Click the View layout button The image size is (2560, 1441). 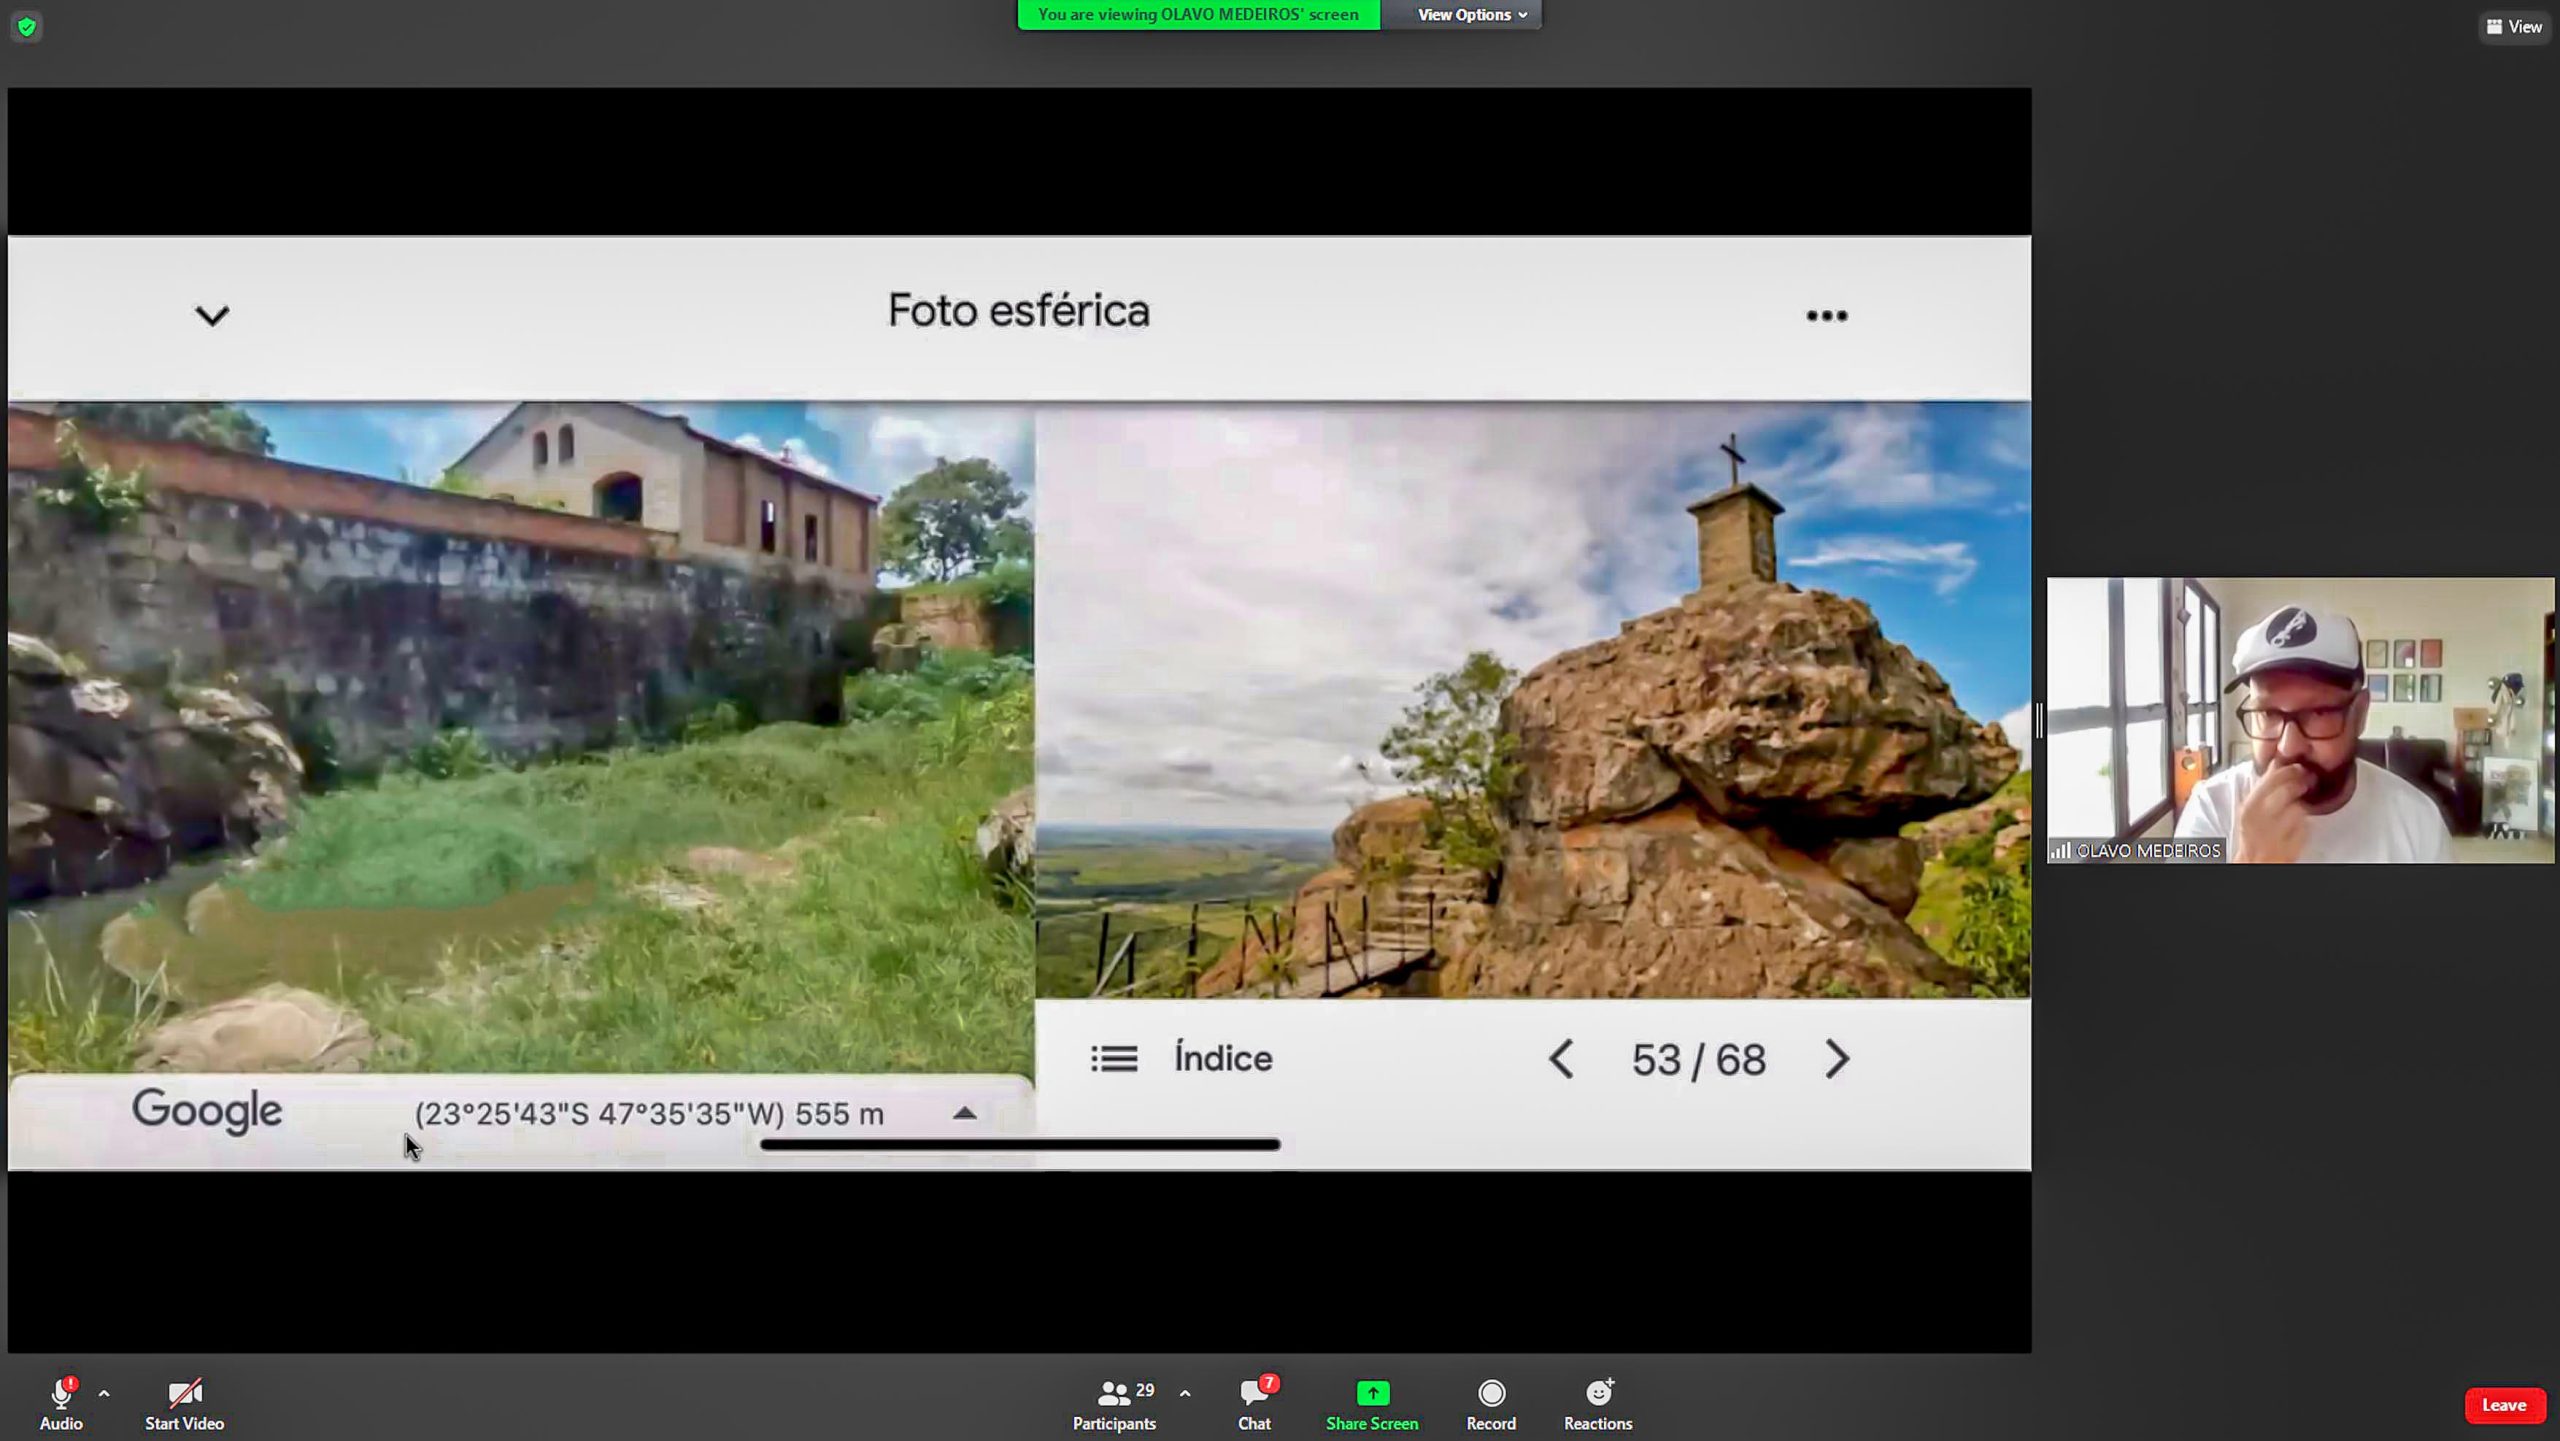(x=2514, y=27)
